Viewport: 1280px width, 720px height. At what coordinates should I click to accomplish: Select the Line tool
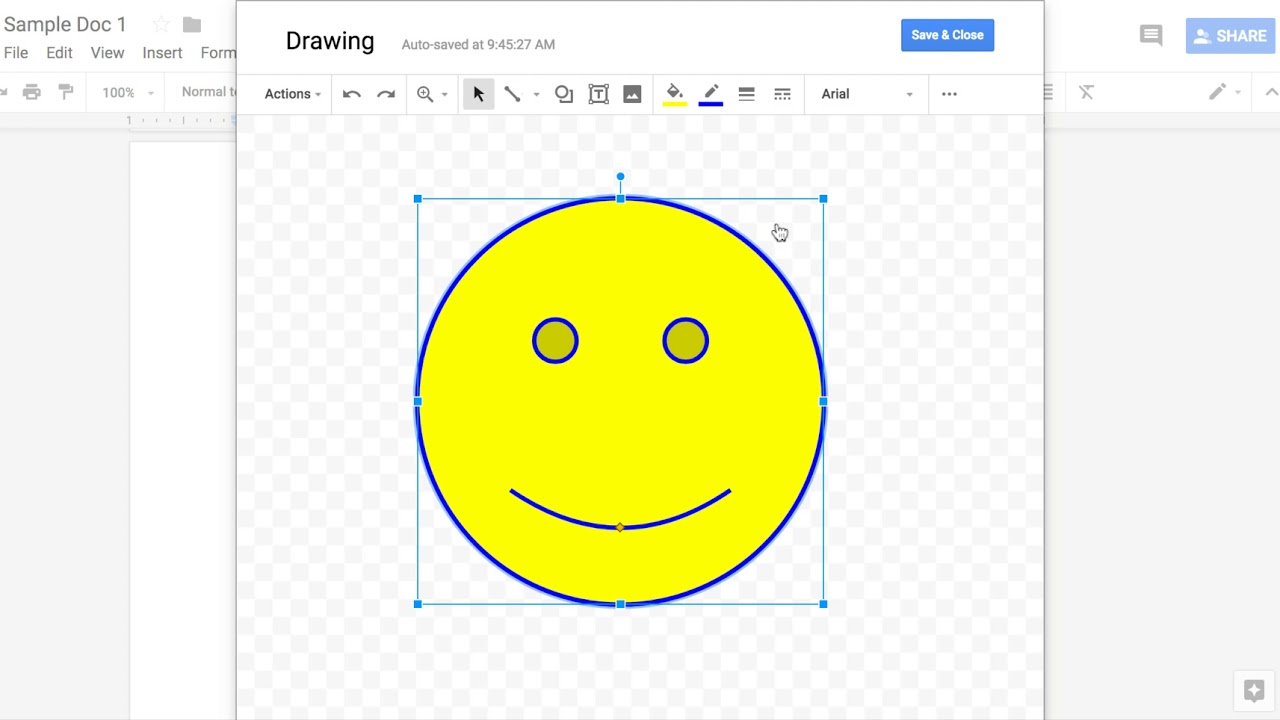pyautogui.click(x=512, y=93)
